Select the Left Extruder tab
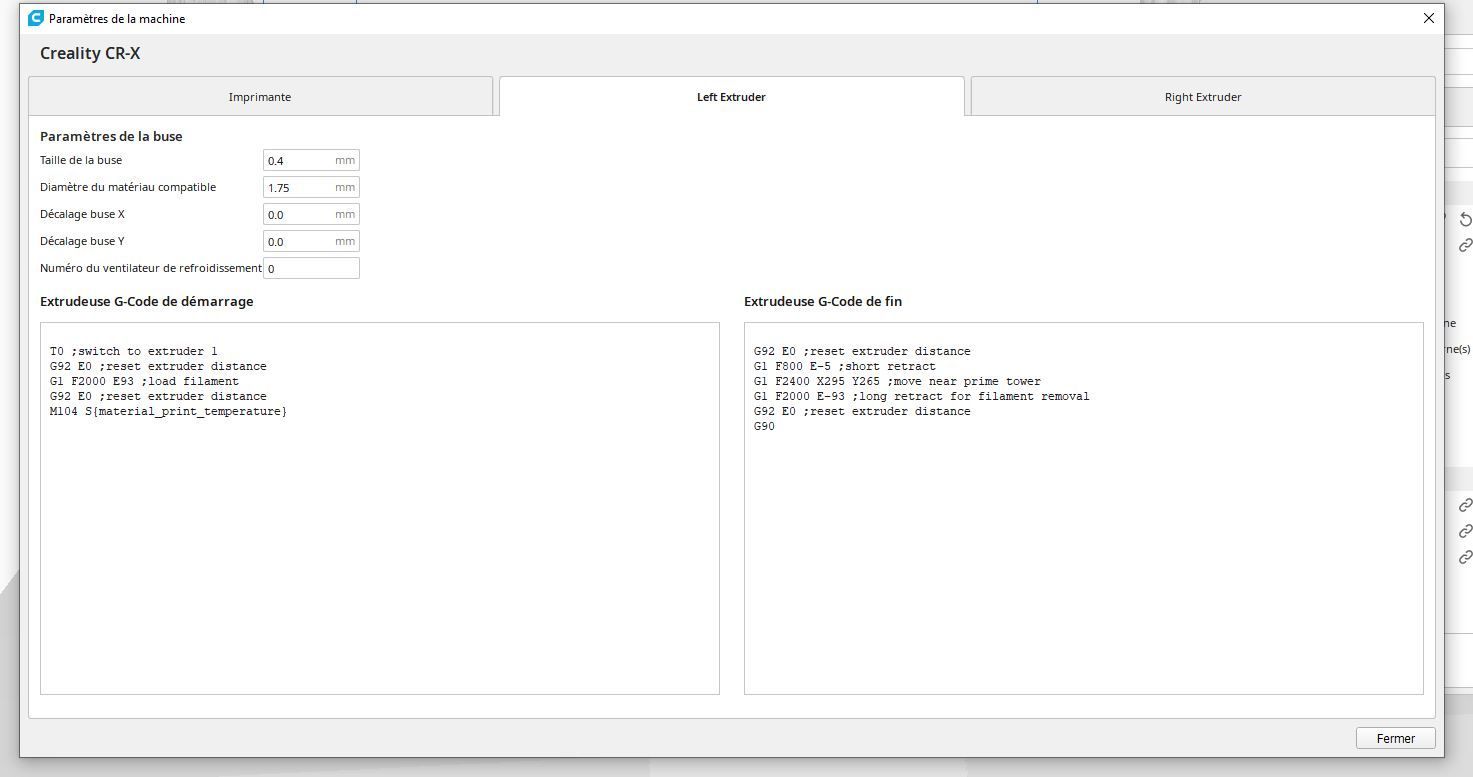 [x=731, y=97]
